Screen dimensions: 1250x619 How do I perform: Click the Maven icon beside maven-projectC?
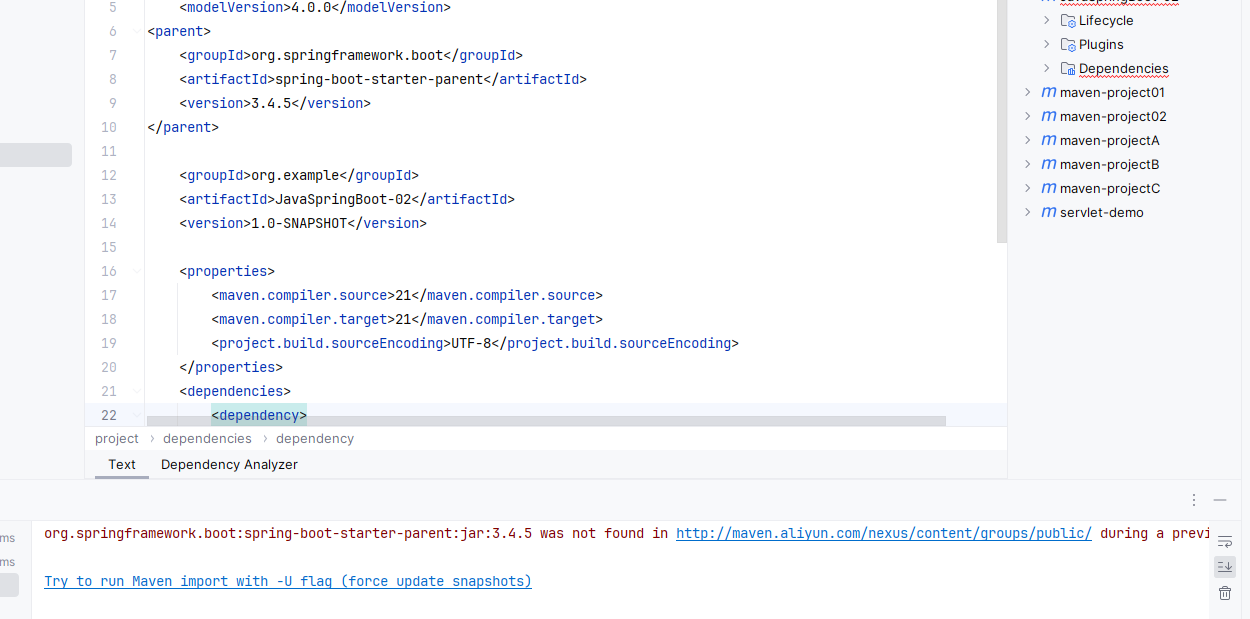coord(1049,188)
